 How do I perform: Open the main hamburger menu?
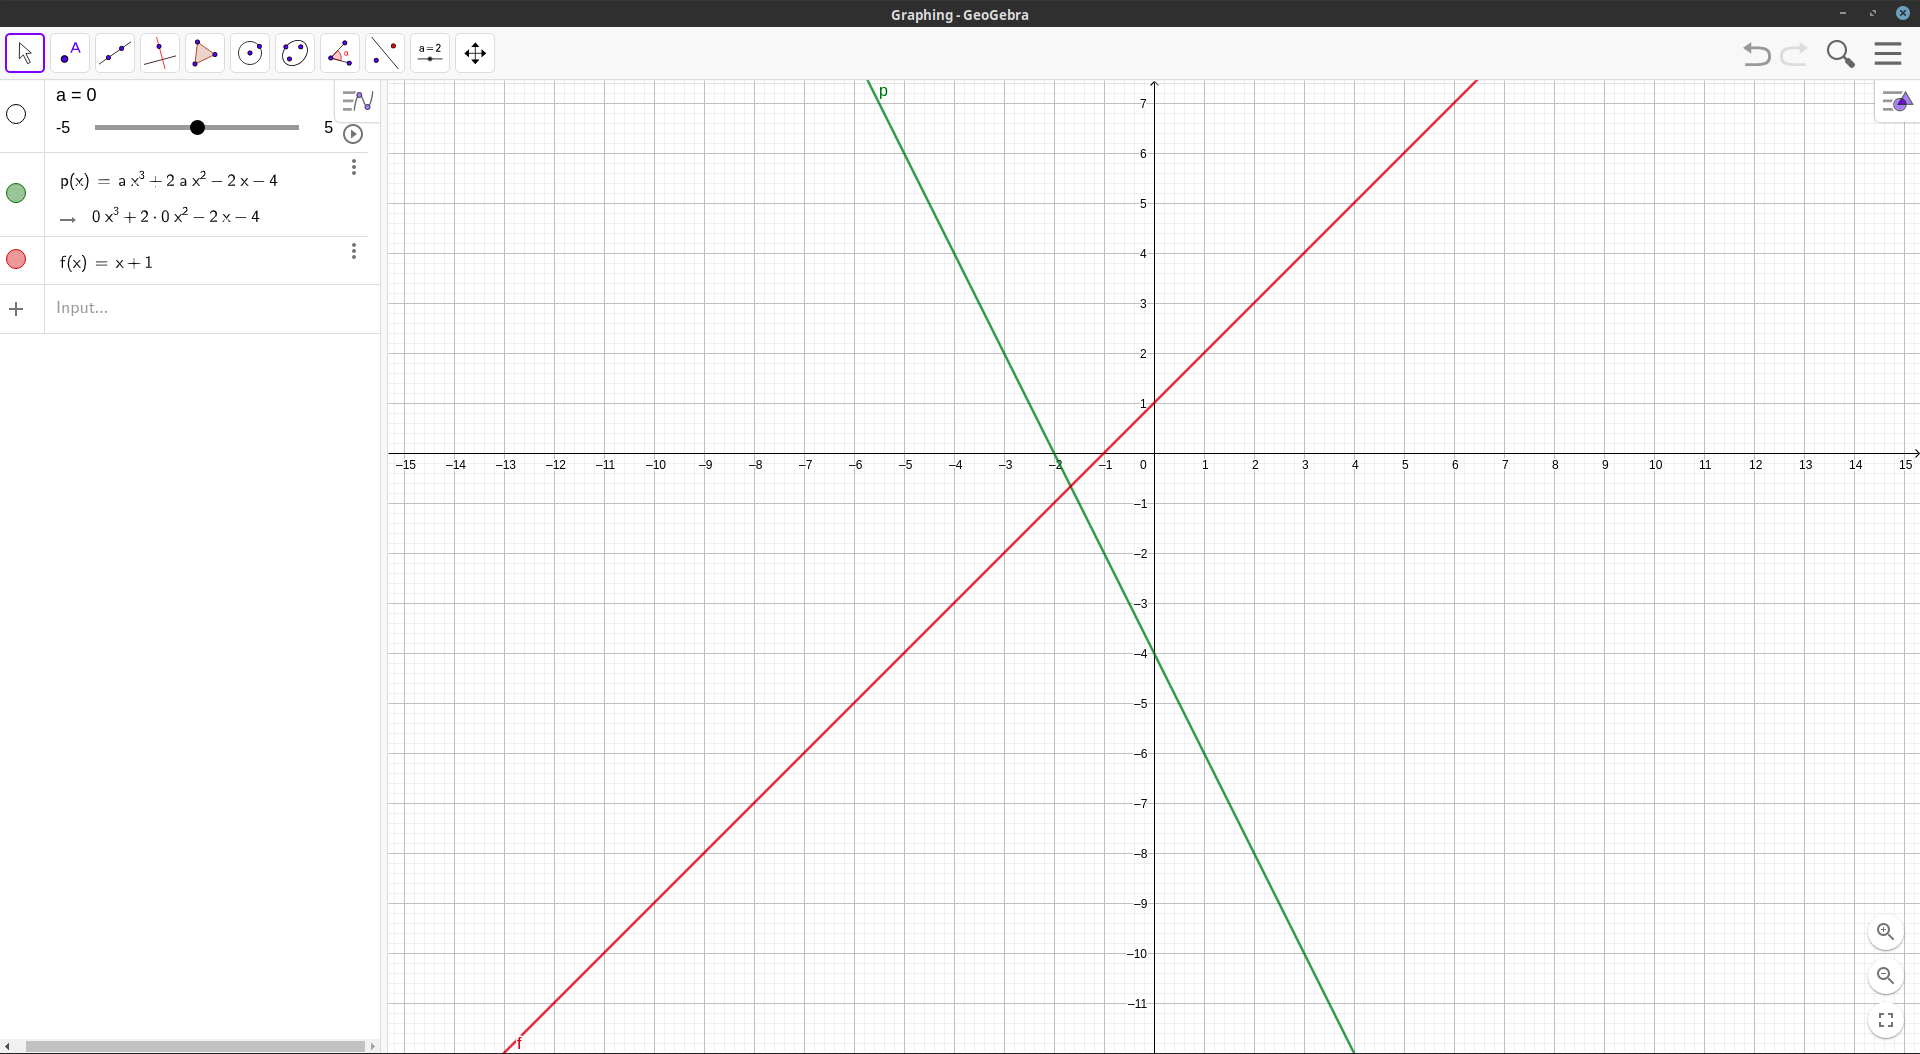(1888, 54)
